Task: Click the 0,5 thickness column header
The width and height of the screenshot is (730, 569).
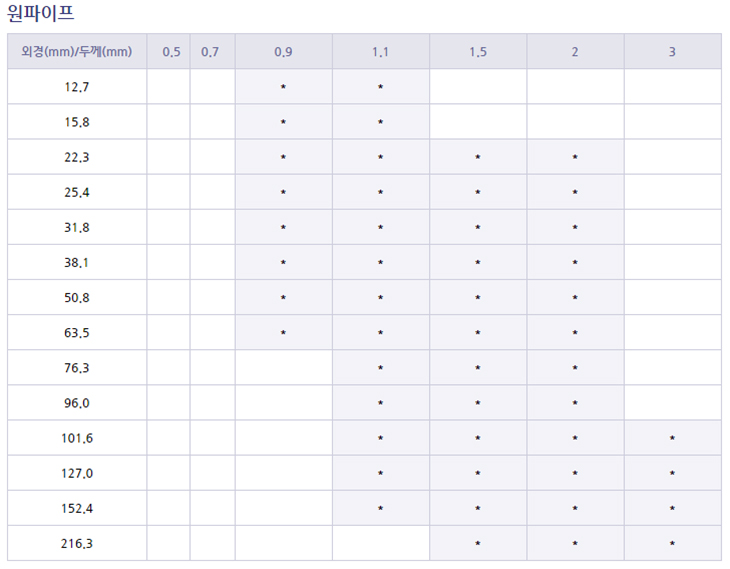Action: (x=168, y=52)
